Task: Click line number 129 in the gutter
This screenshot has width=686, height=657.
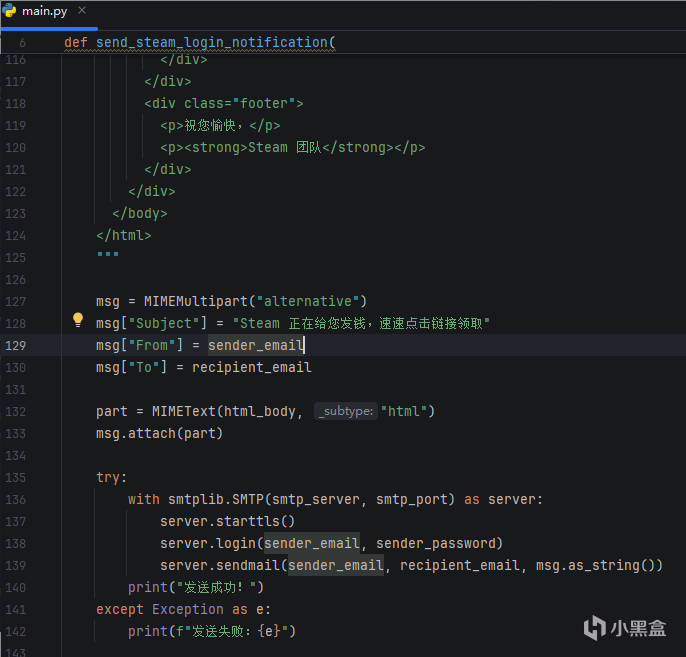Action: tap(15, 345)
